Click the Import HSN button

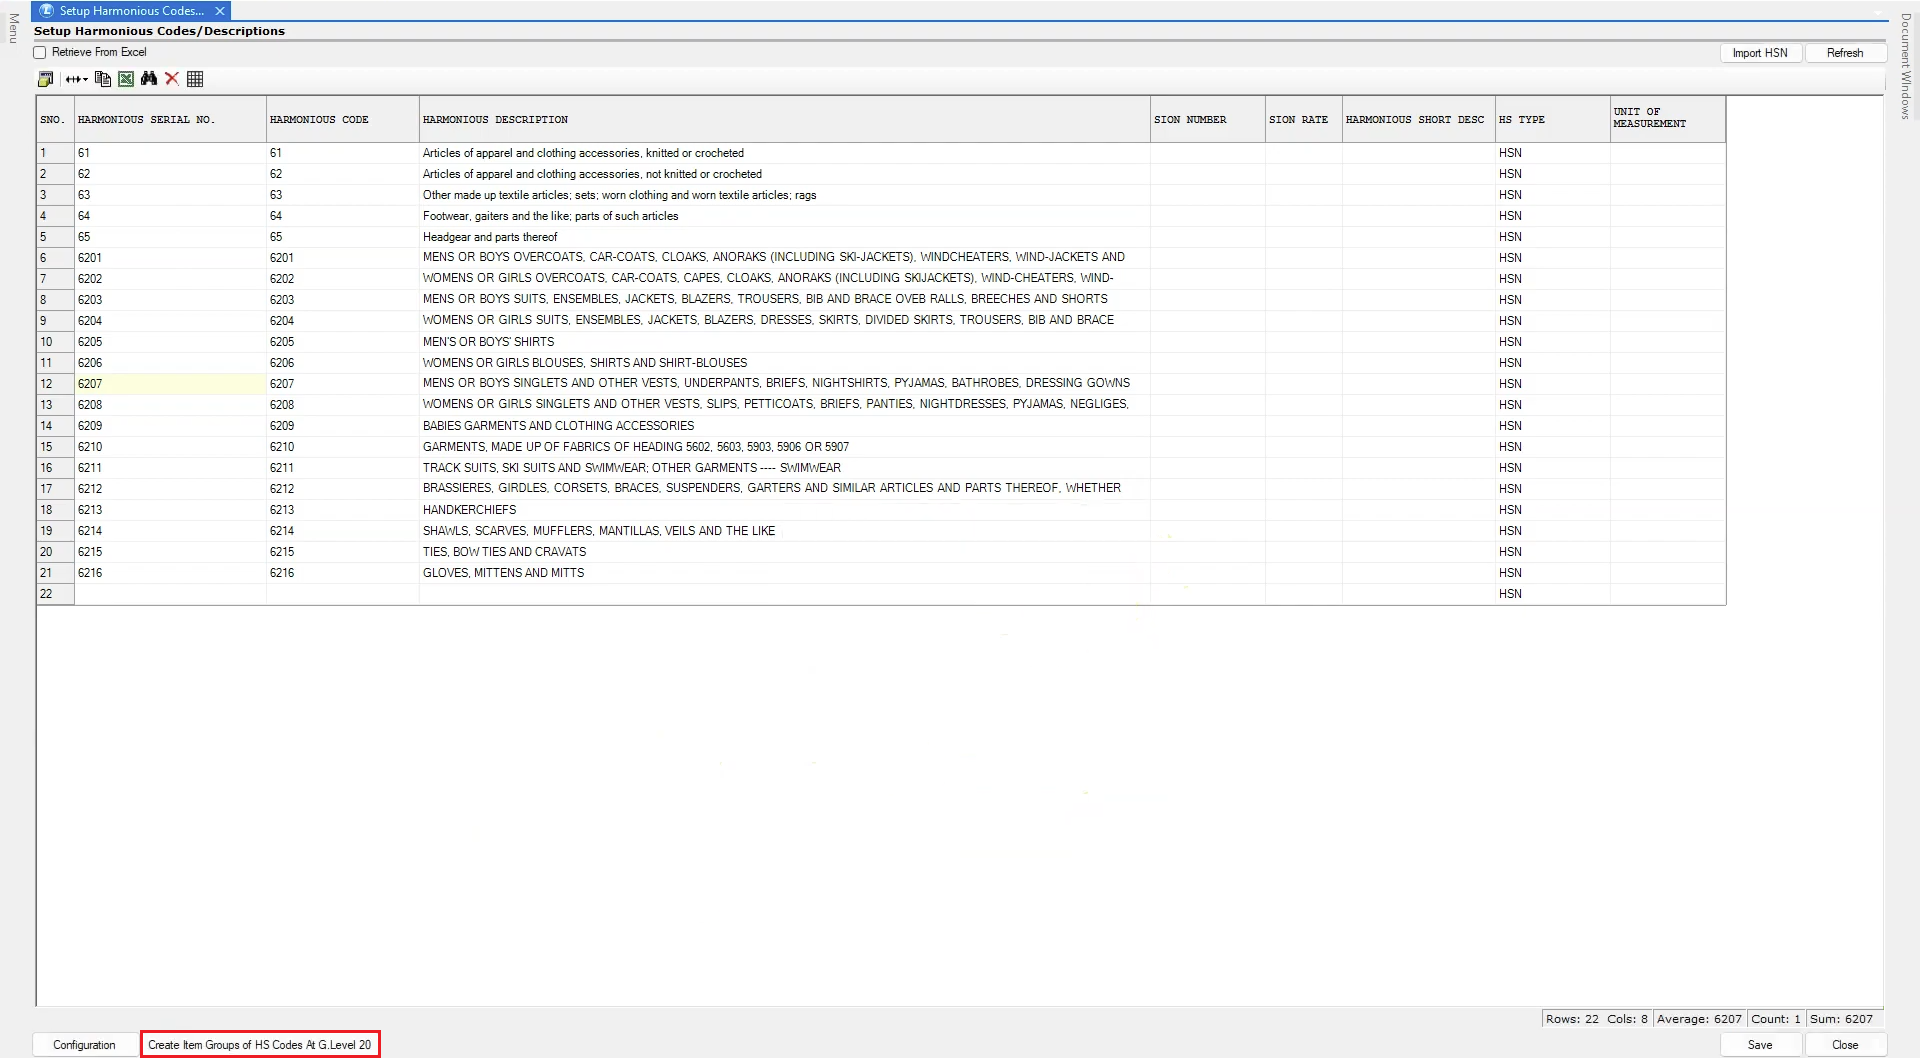(x=1759, y=53)
